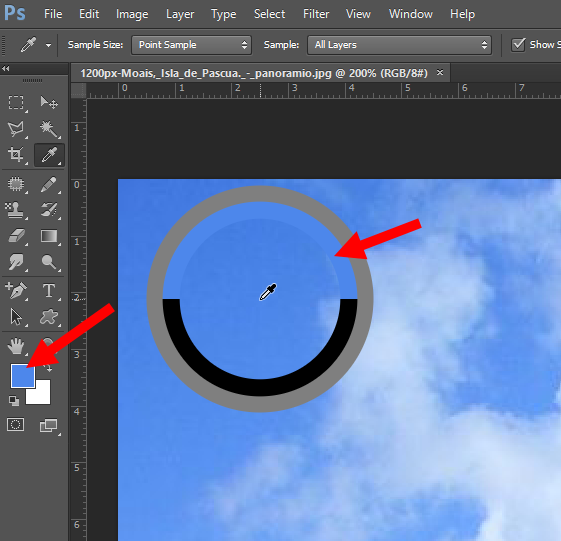Pick the Clone Stamp tool
Image resolution: width=561 pixels, height=541 pixels.
(x=16, y=210)
